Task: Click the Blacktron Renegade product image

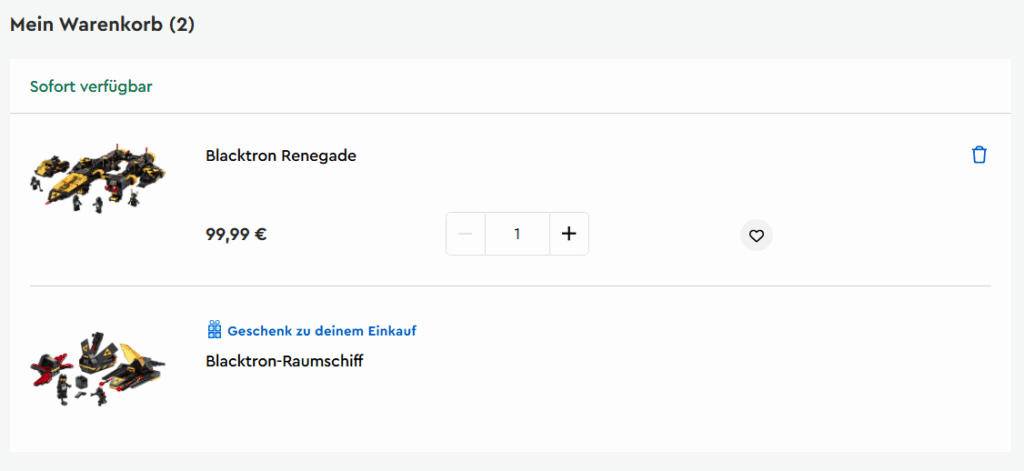Action: (x=98, y=178)
